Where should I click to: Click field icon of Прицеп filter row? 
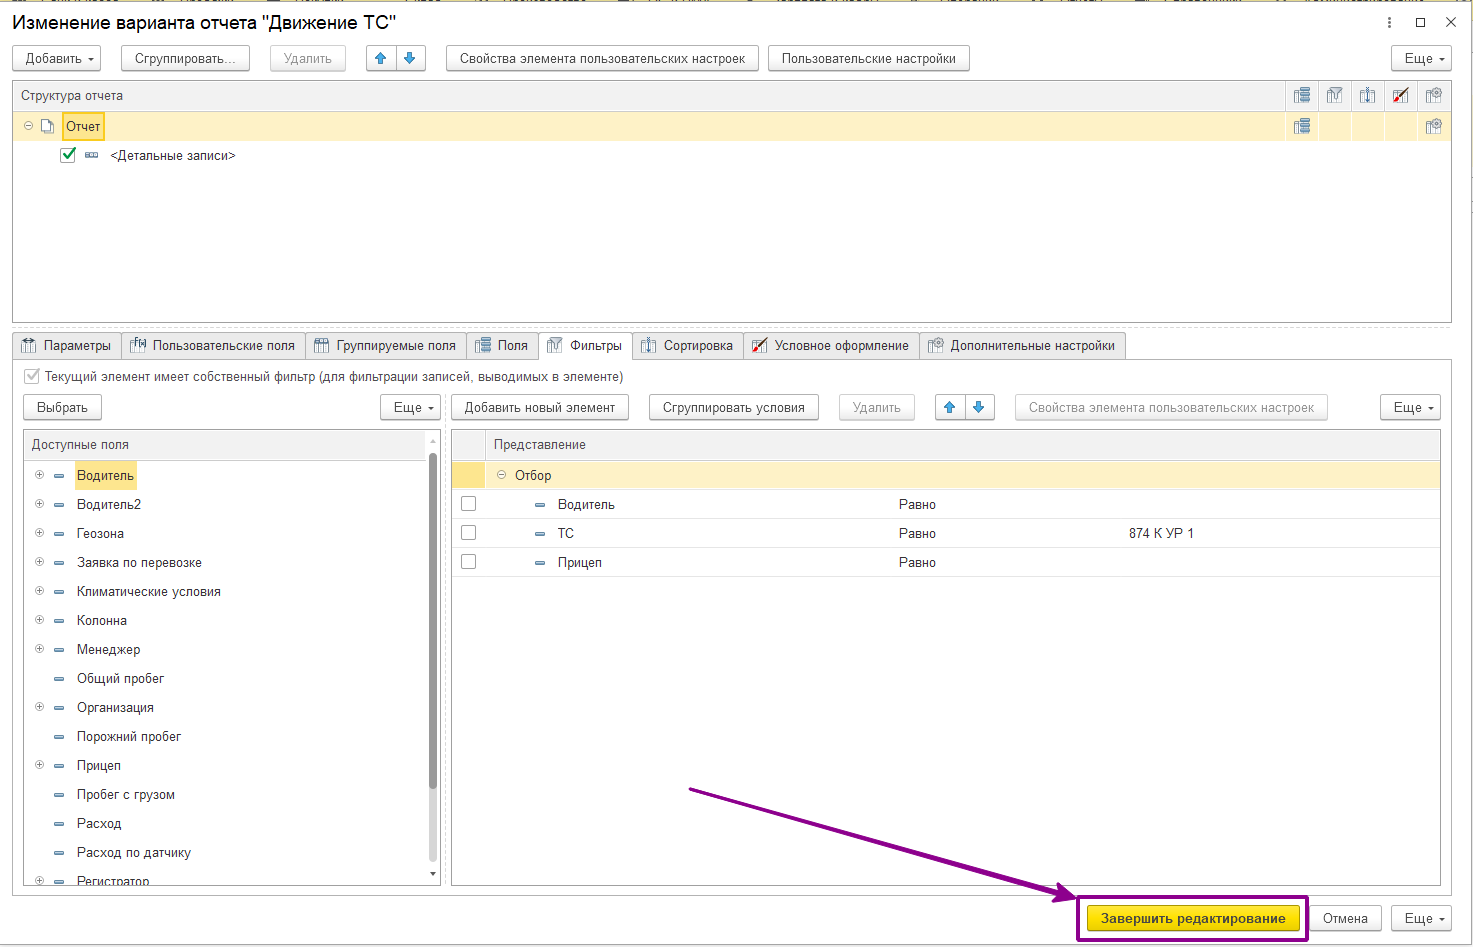[540, 563]
